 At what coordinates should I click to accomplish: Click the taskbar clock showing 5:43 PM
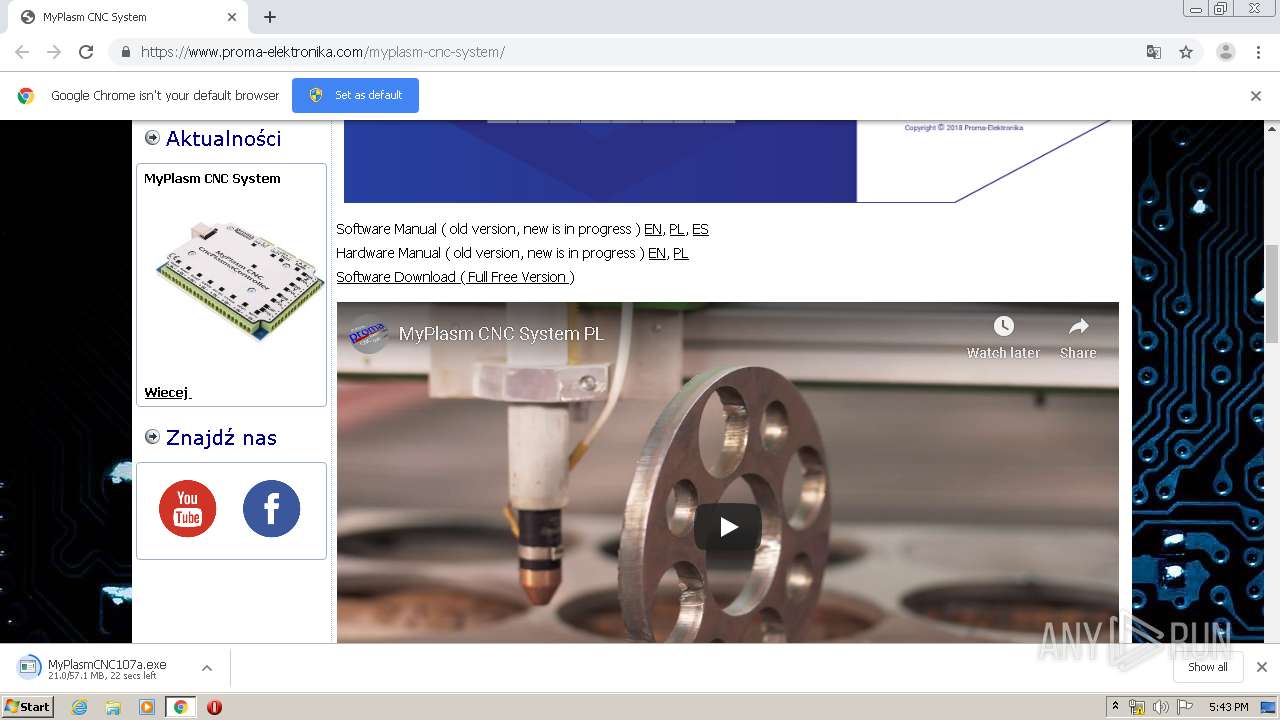coord(1228,707)
